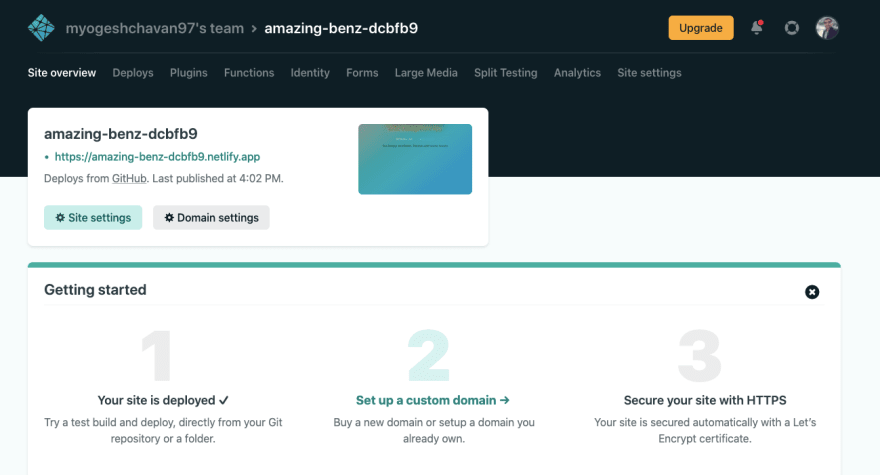Screen dimensions: 880x475
Task: Open the Large Media tab
Action: 426,73
